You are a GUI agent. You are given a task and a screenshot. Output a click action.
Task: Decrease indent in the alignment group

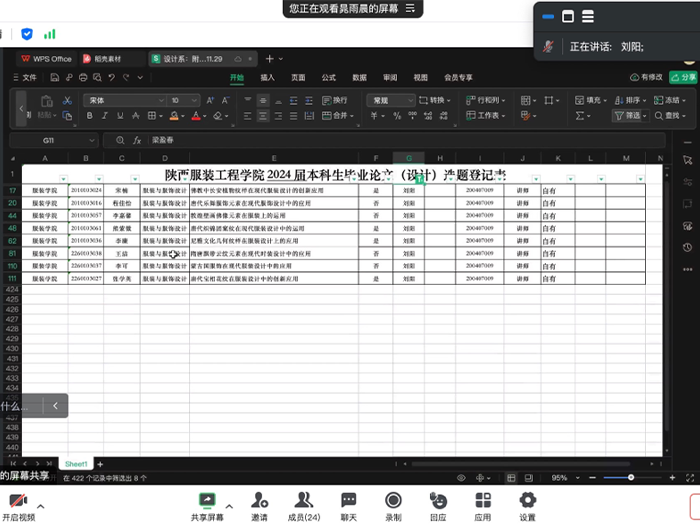coord(293,100)
